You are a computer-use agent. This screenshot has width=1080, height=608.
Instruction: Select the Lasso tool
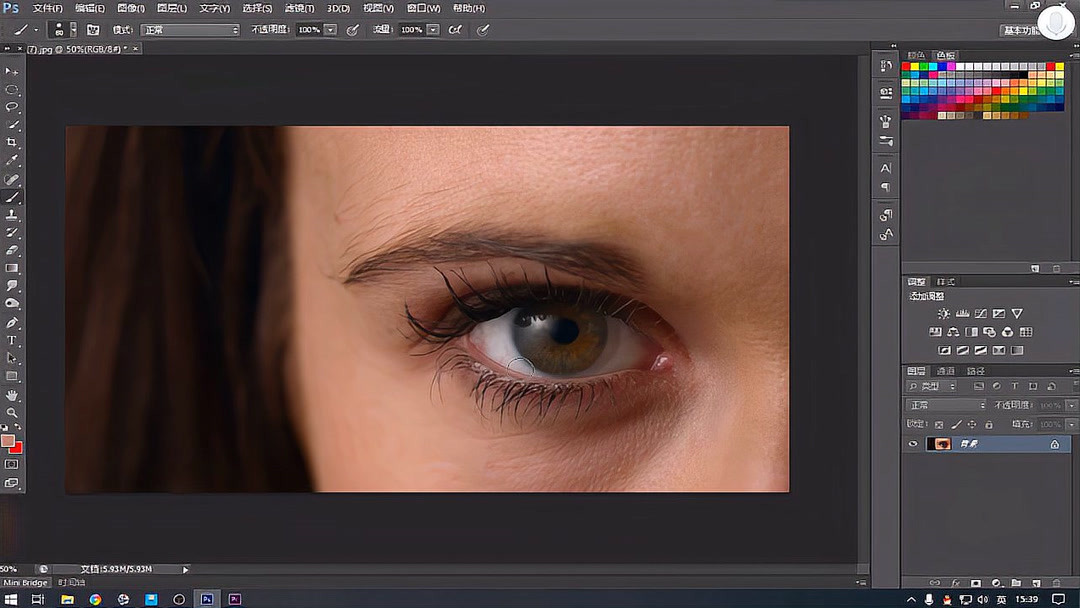pos(13,107)
